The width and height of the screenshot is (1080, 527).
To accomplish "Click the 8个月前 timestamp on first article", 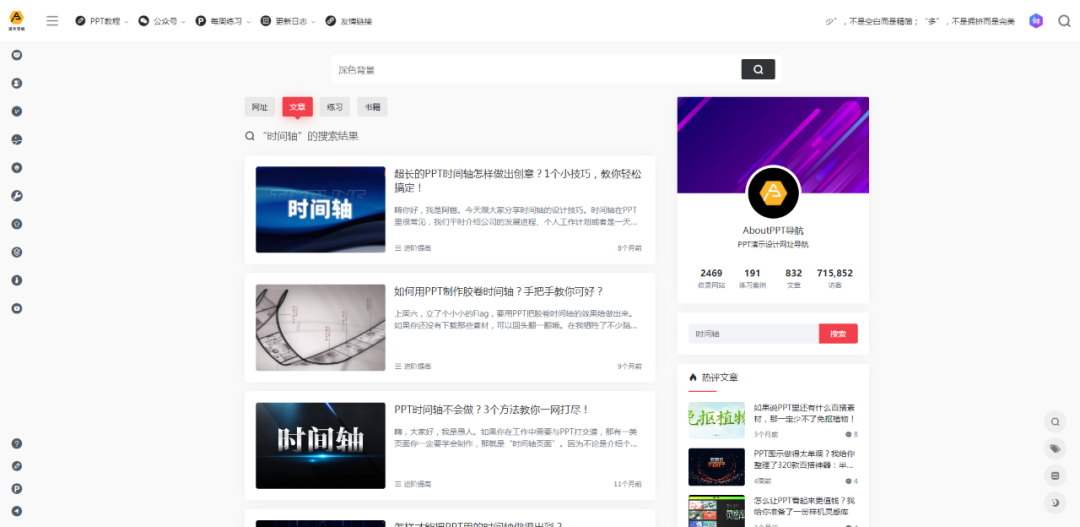I will pos(630,248).
